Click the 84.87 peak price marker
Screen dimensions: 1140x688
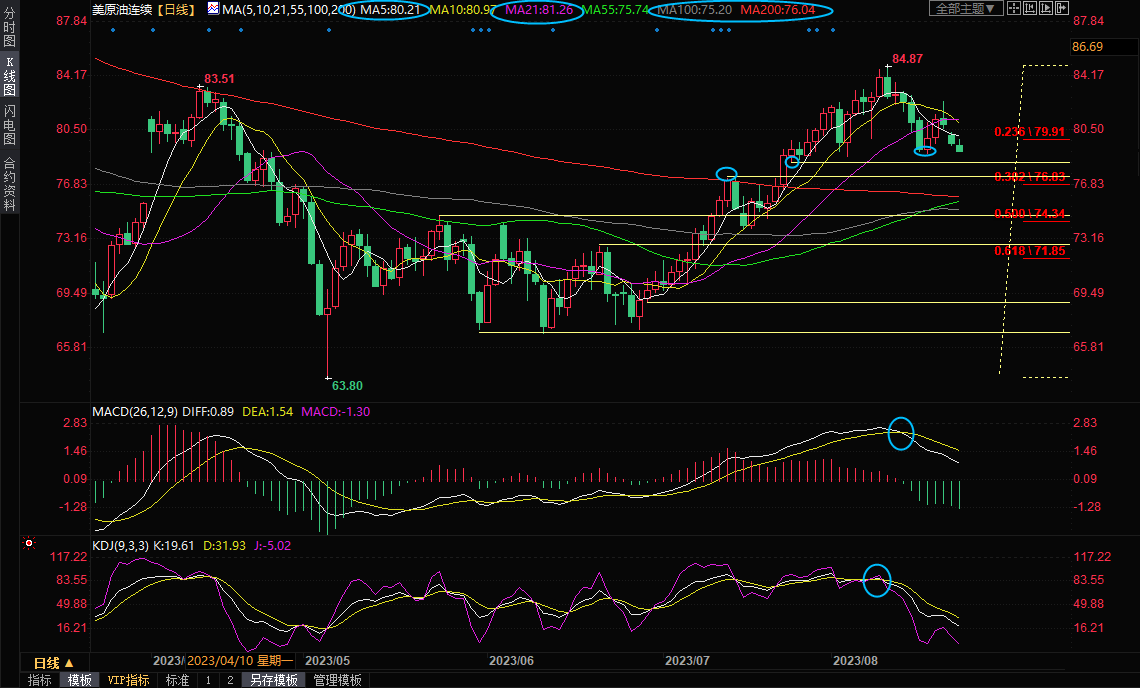[907, 59]
